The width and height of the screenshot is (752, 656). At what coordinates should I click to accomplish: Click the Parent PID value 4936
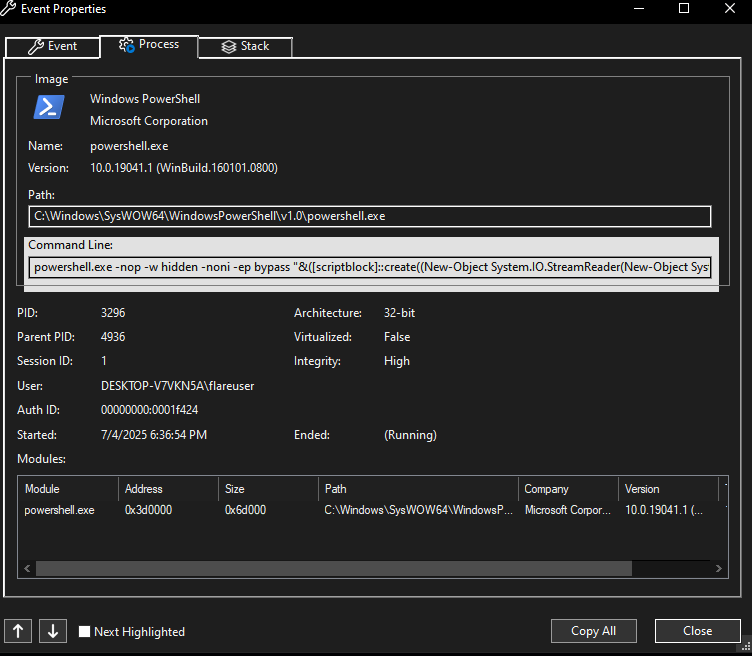(113, 337)
